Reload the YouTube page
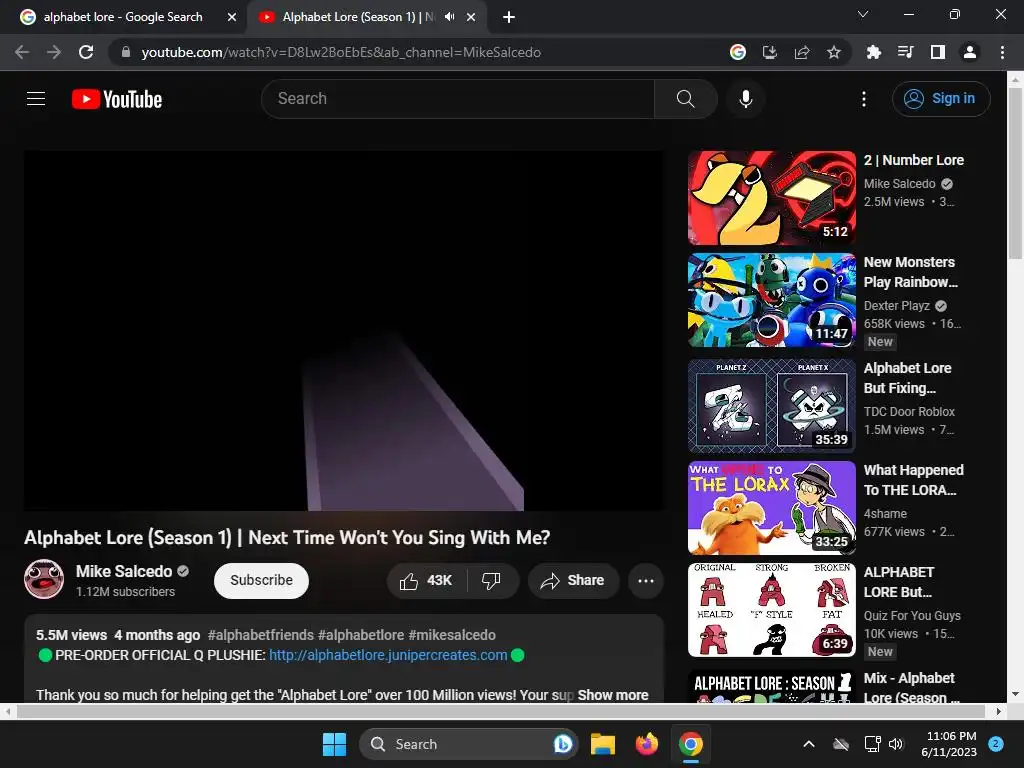The height and width of the screenshot is (768, 1024). [x=86, y=52]
